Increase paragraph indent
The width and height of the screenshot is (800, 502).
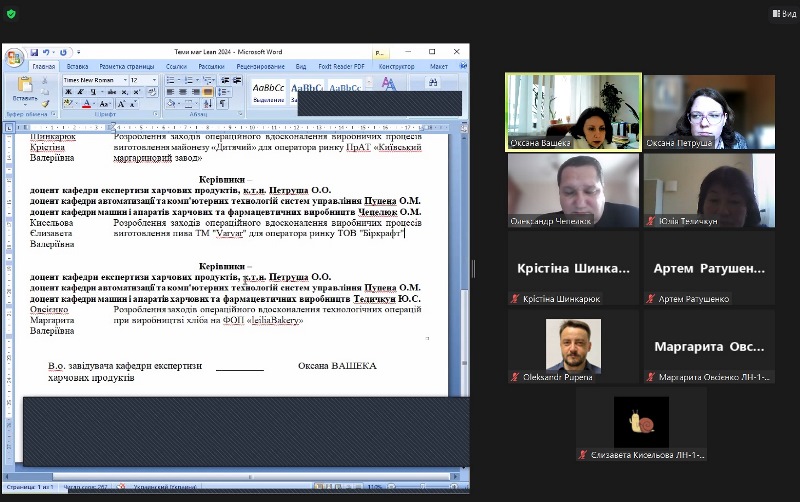[x=237, y=80]
